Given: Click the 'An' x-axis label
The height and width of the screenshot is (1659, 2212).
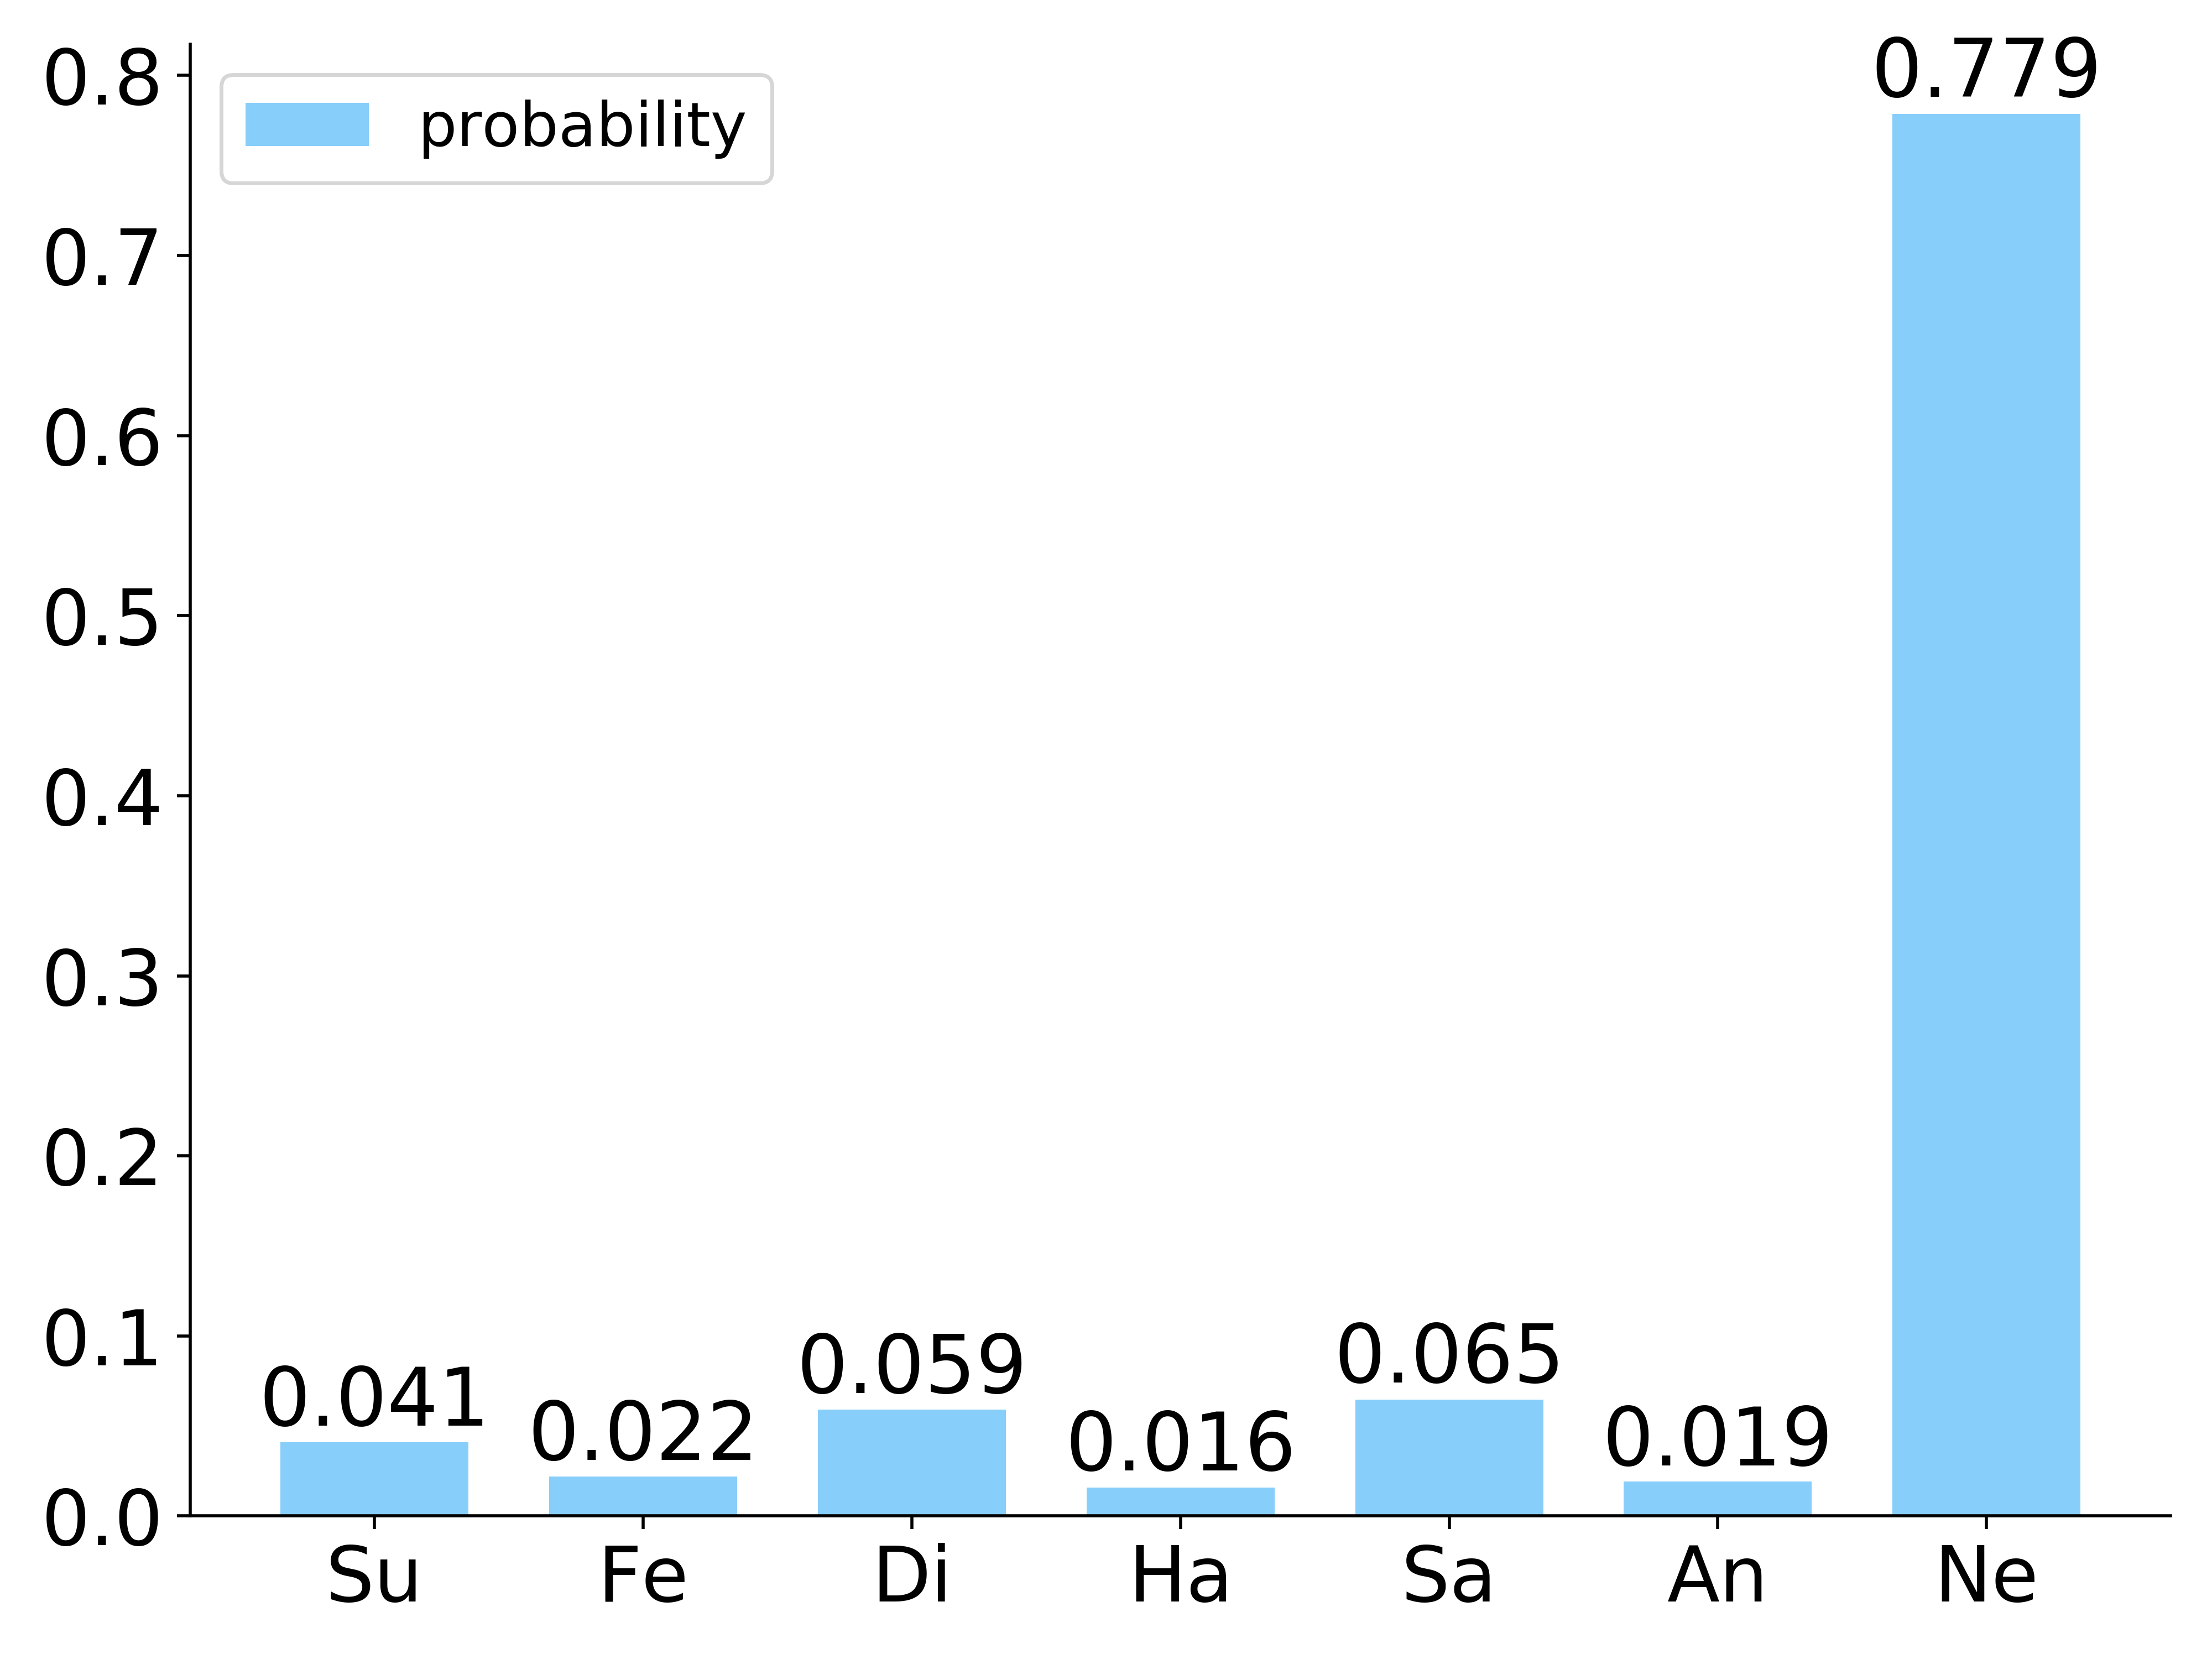Looking at the screenshot, I should (x=1717, y=1576).
